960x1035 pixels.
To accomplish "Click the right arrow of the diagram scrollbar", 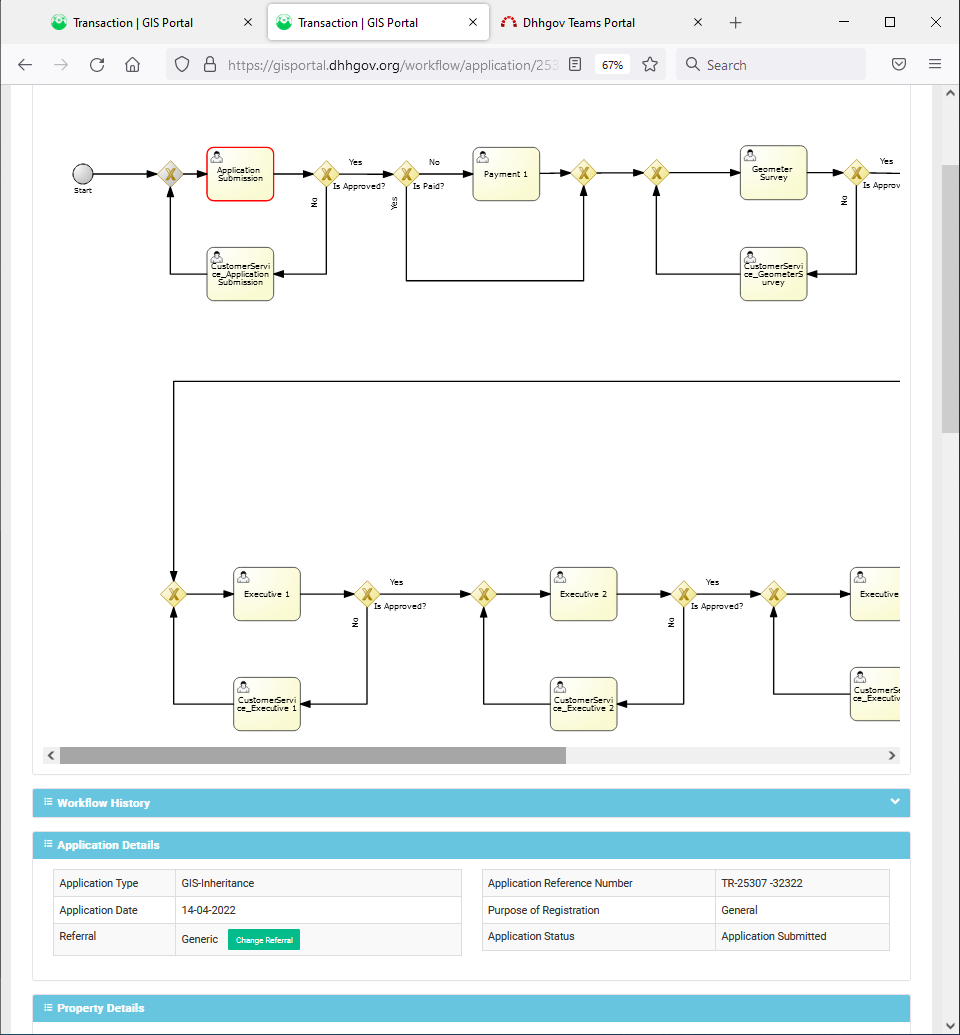I will pyautogui.click(x=892, y=755).
